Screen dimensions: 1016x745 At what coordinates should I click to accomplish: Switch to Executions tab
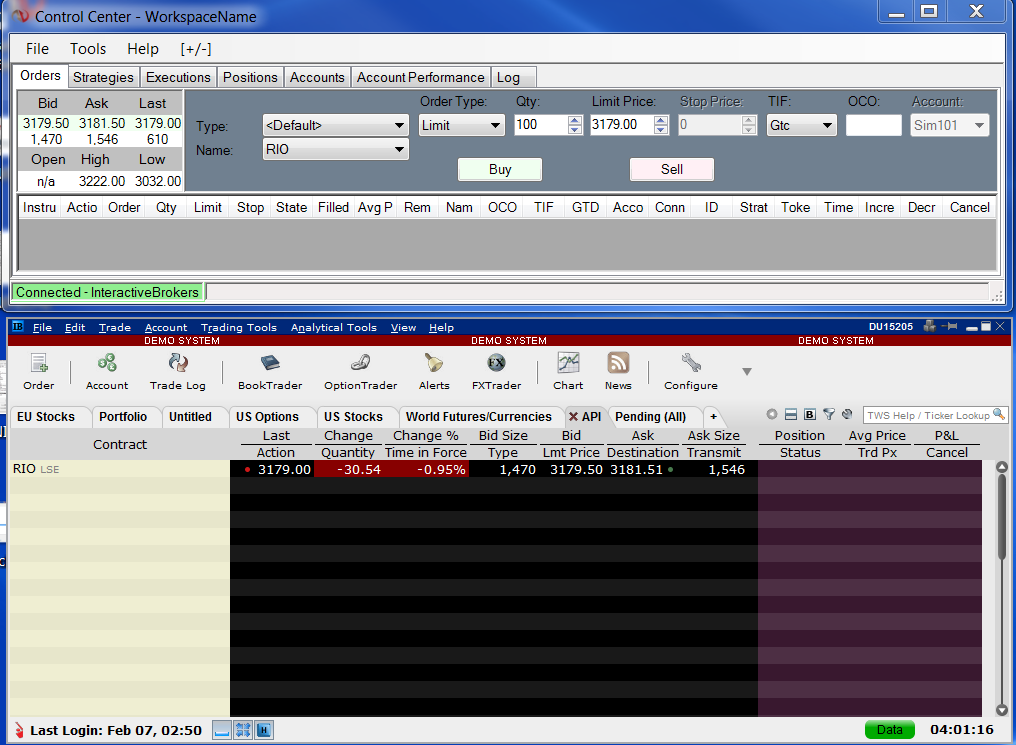pyautogui.click(x=178, y=77)
